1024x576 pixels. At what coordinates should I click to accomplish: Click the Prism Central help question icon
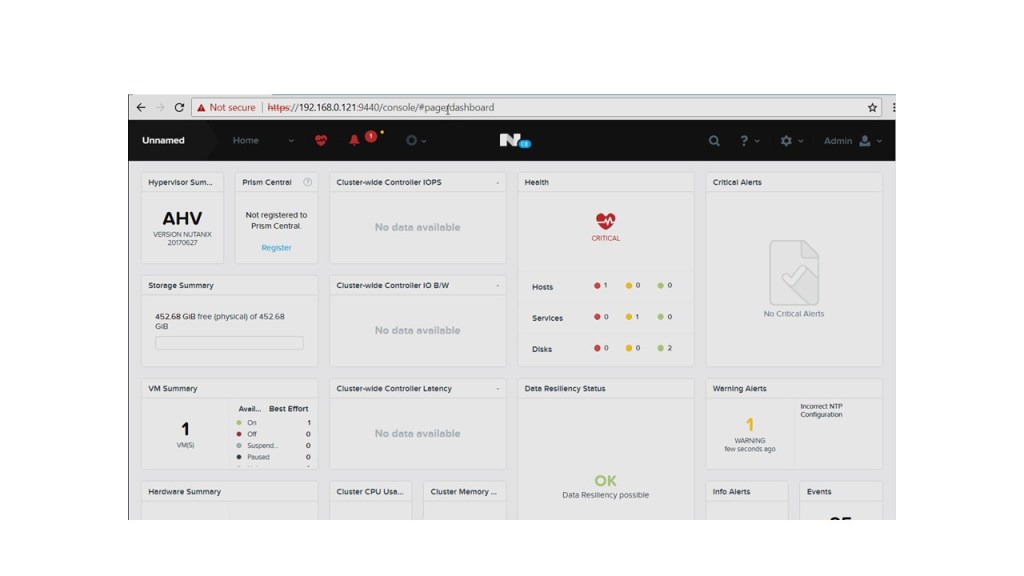[x=307, y=182]
